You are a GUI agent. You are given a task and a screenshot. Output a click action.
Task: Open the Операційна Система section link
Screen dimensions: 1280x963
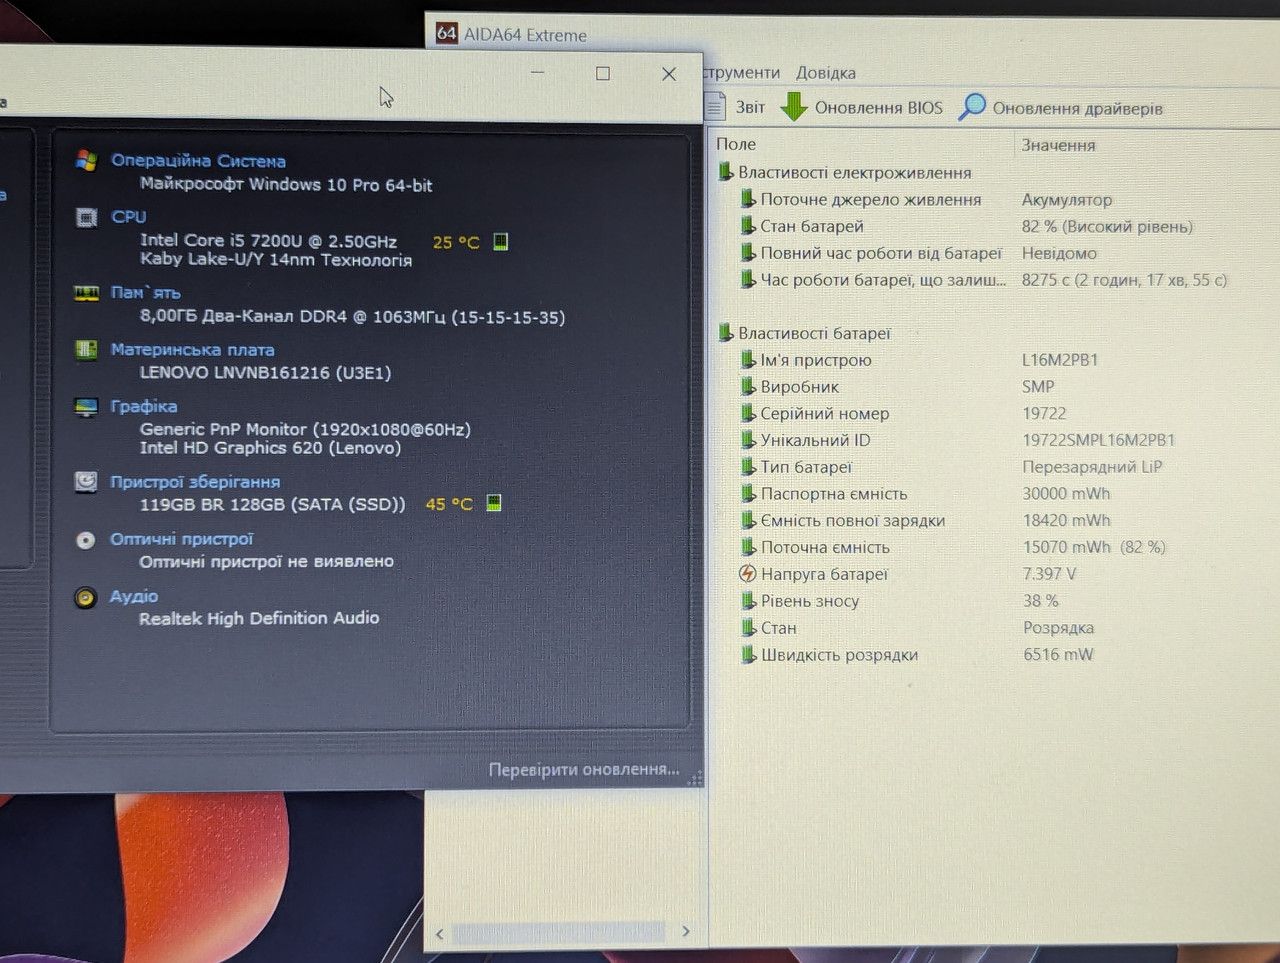tap(198, 160)
